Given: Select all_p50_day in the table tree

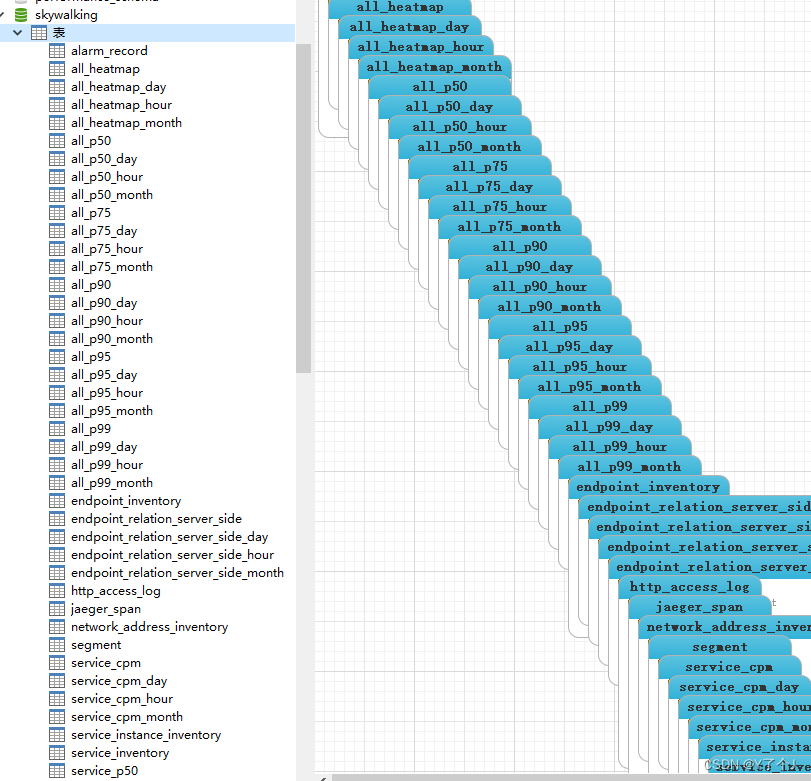Looking at the screenshot, I should pos(104,159).
